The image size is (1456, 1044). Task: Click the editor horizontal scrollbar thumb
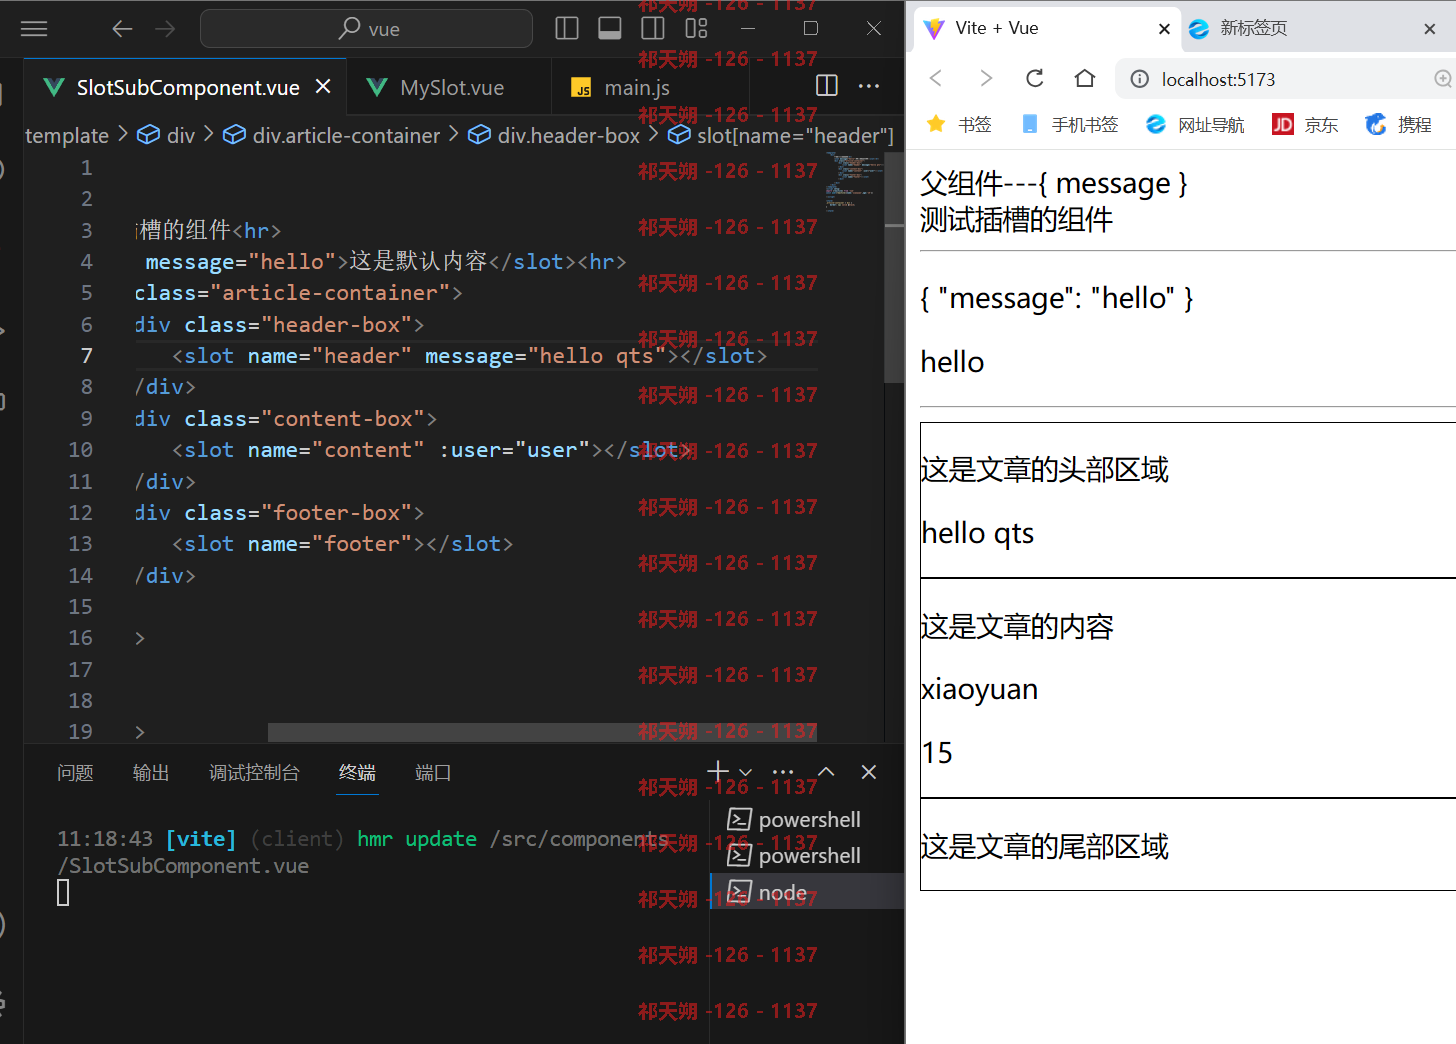542,732
